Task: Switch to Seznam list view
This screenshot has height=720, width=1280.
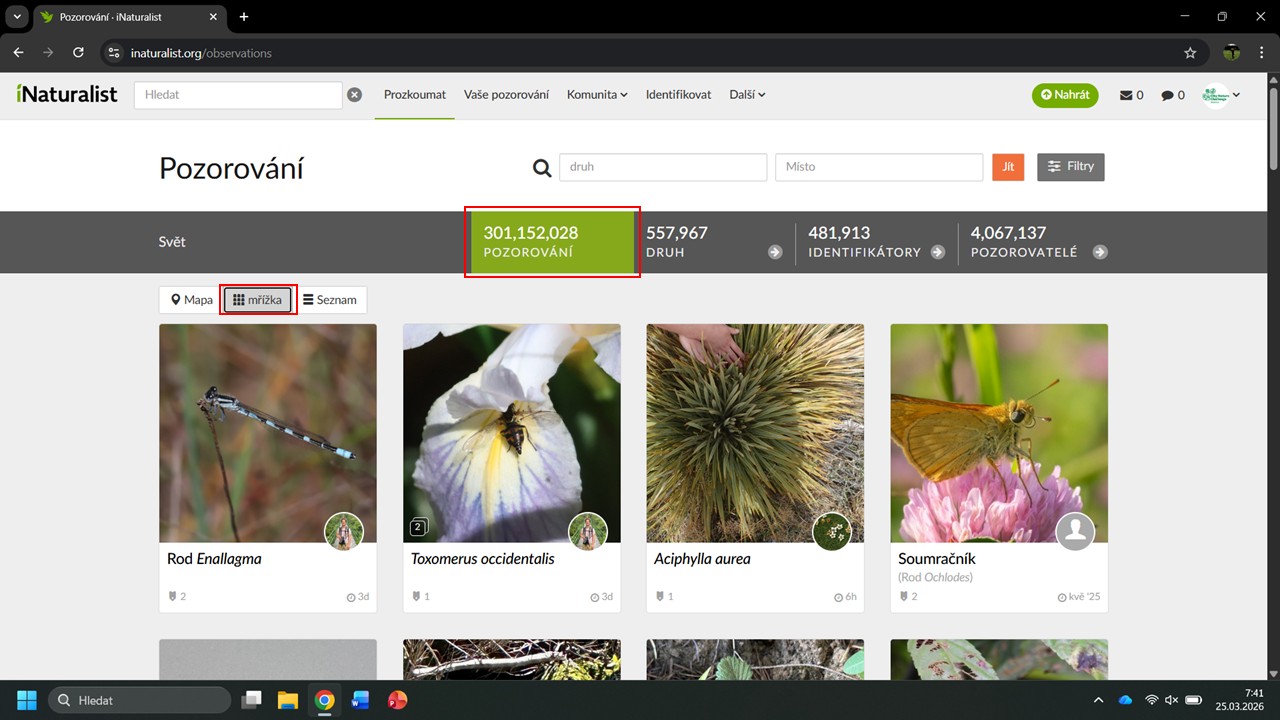Action: click(330, 300)
